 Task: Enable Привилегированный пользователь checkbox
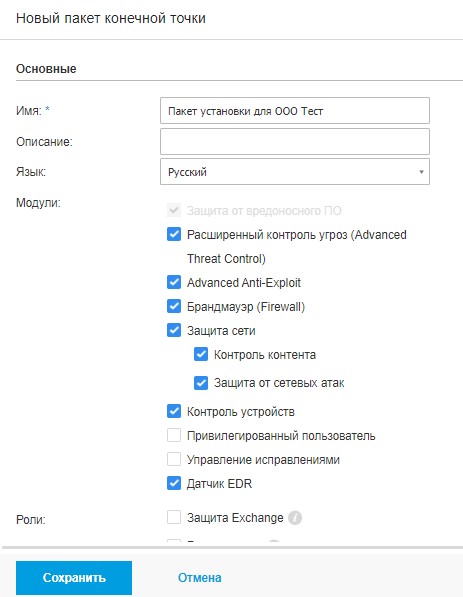[174, 435]
